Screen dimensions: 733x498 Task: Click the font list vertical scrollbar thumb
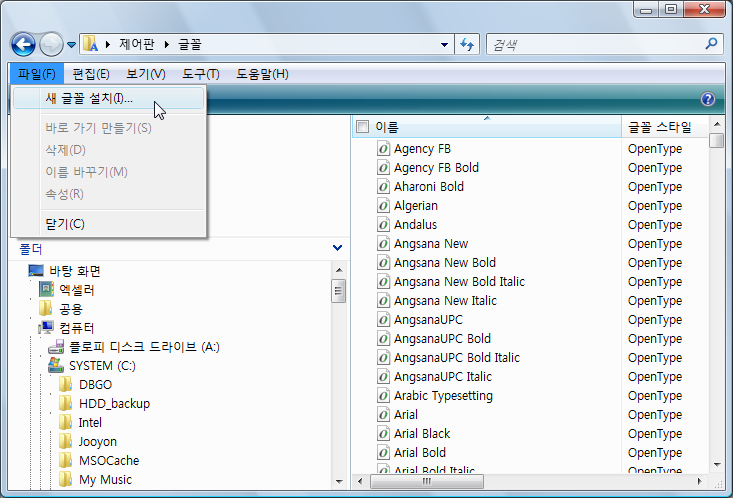coord(717,140)
